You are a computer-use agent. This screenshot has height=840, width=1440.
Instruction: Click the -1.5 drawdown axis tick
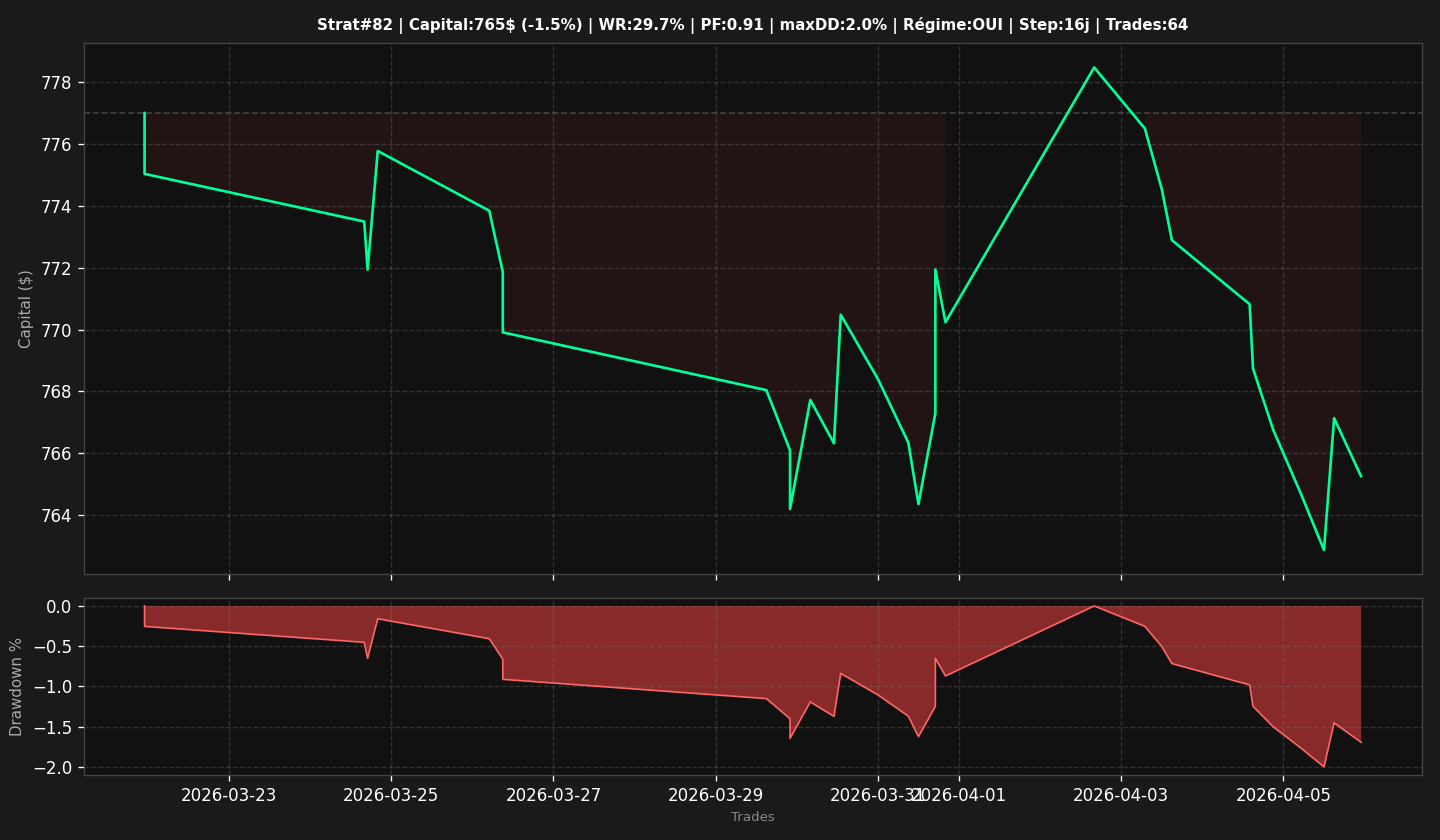53,728
